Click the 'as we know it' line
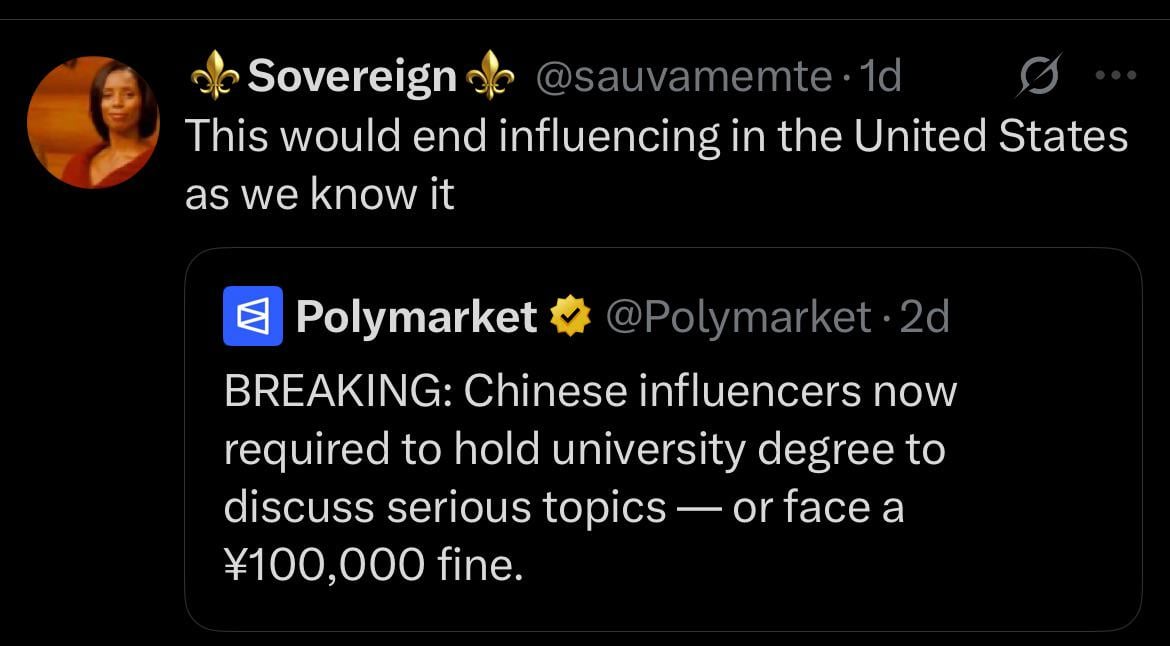1170x646 pixels. coord(319,194)
